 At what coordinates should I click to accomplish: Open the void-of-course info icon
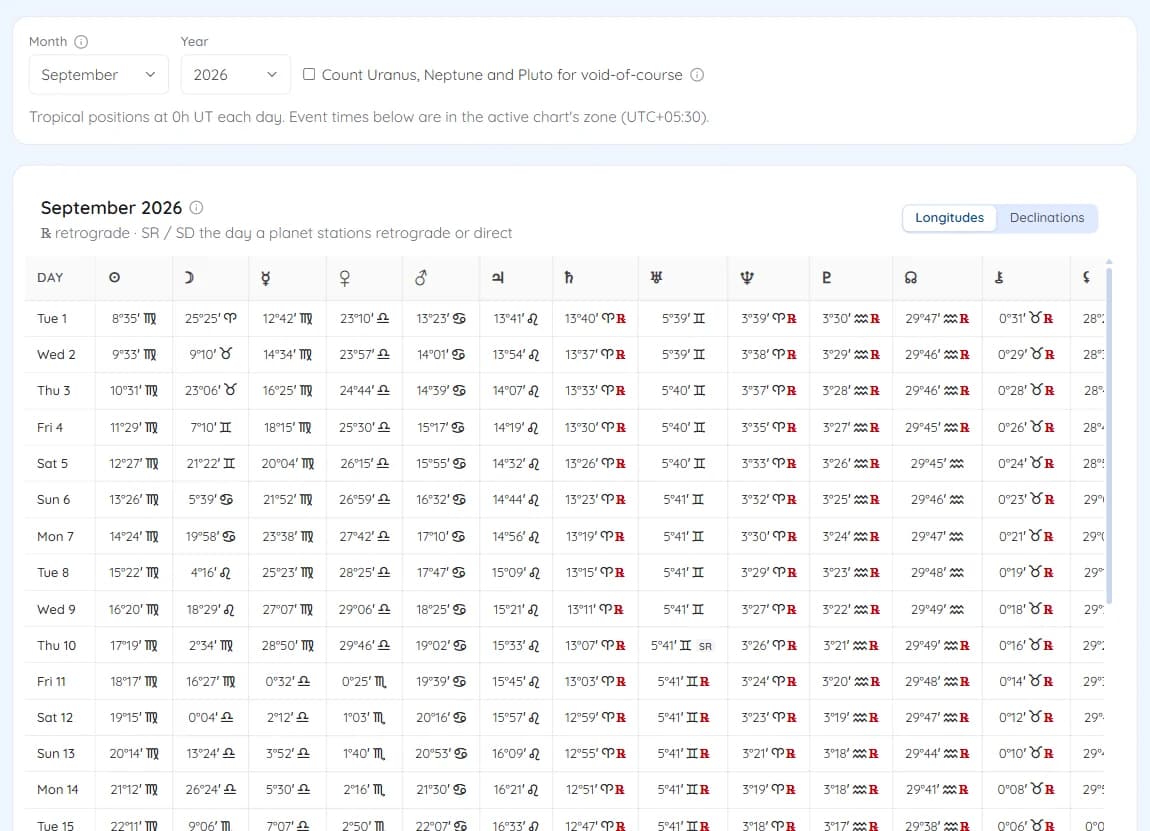tap(697, 75)
